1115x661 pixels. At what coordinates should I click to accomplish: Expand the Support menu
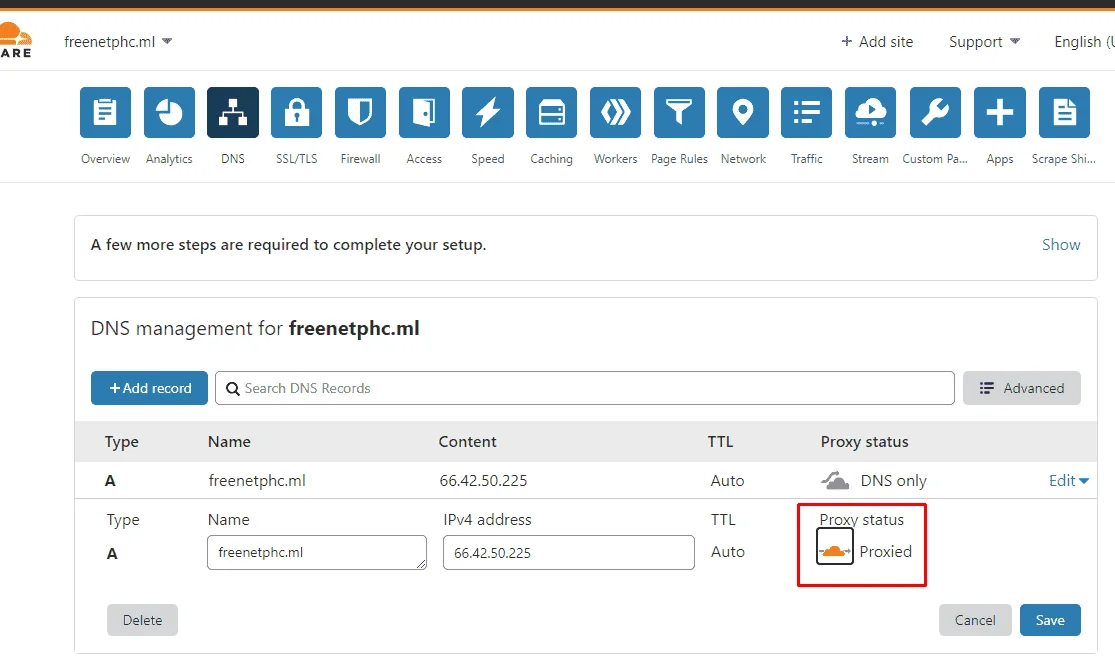pos(984,42)
